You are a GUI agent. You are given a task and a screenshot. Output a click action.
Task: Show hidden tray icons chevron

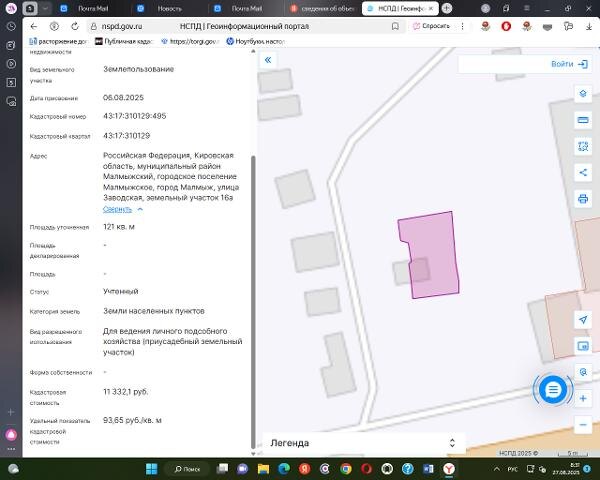496,469
